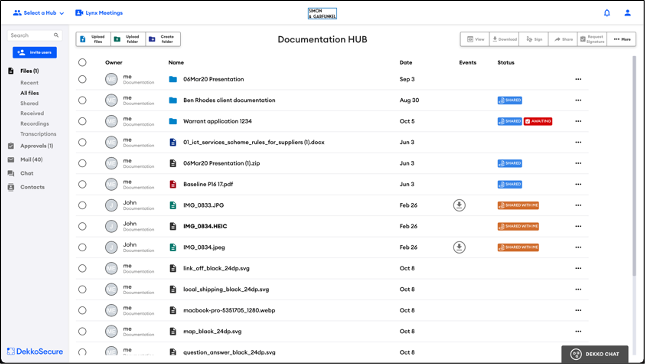Screen dimensions: 645x364
Task: Open the Ben Rhodes client documentation folder
Action: click(229, 100)
